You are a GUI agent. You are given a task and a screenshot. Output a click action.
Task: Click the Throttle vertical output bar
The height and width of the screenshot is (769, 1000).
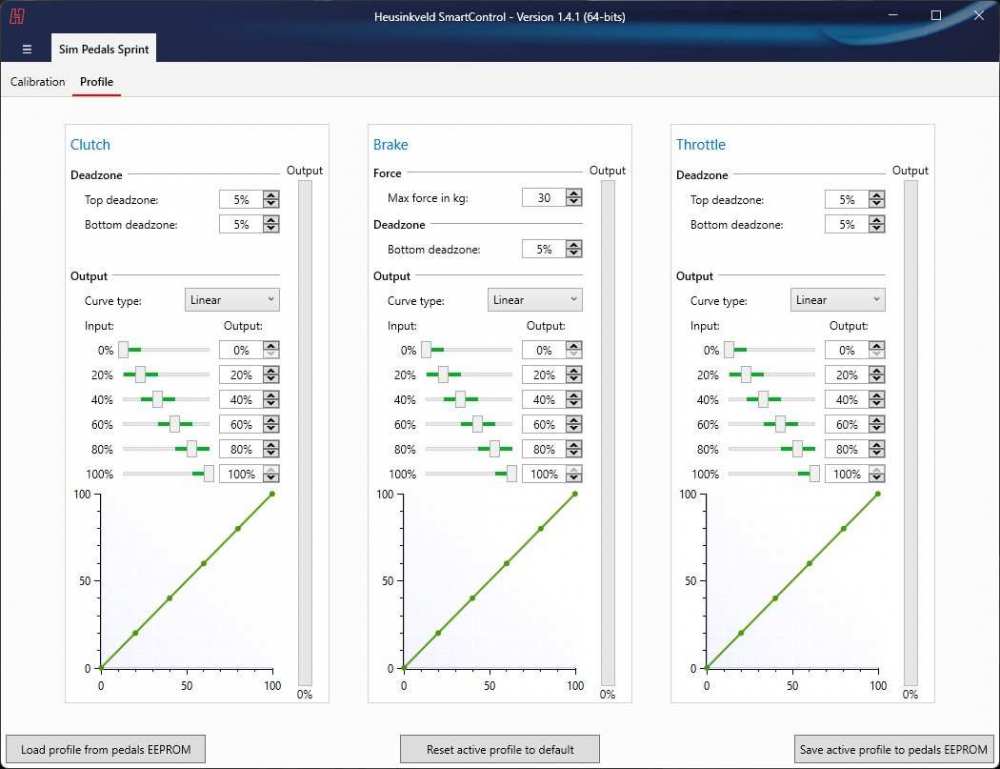click(x=911, y=433)
